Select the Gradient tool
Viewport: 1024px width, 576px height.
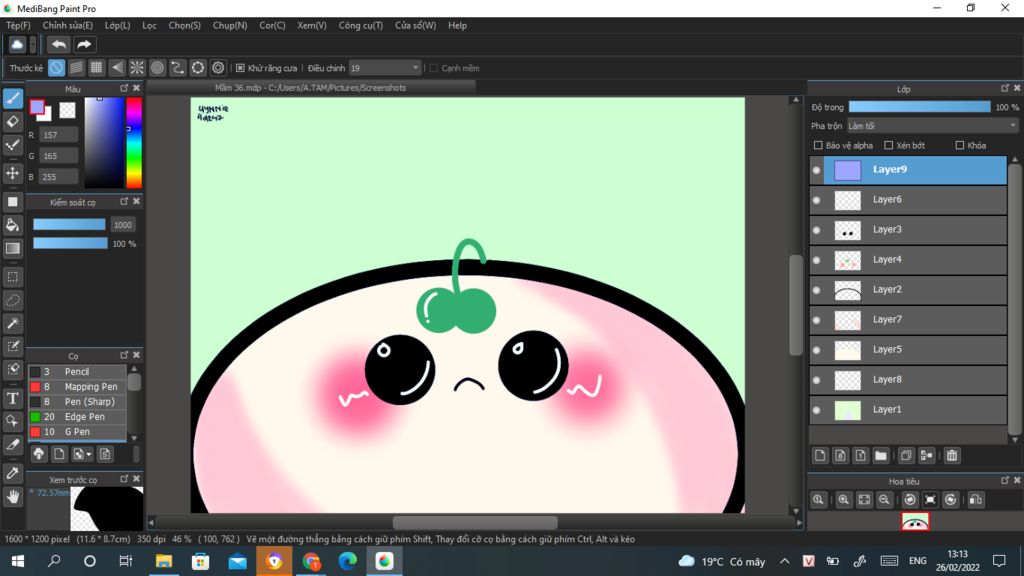12,248
